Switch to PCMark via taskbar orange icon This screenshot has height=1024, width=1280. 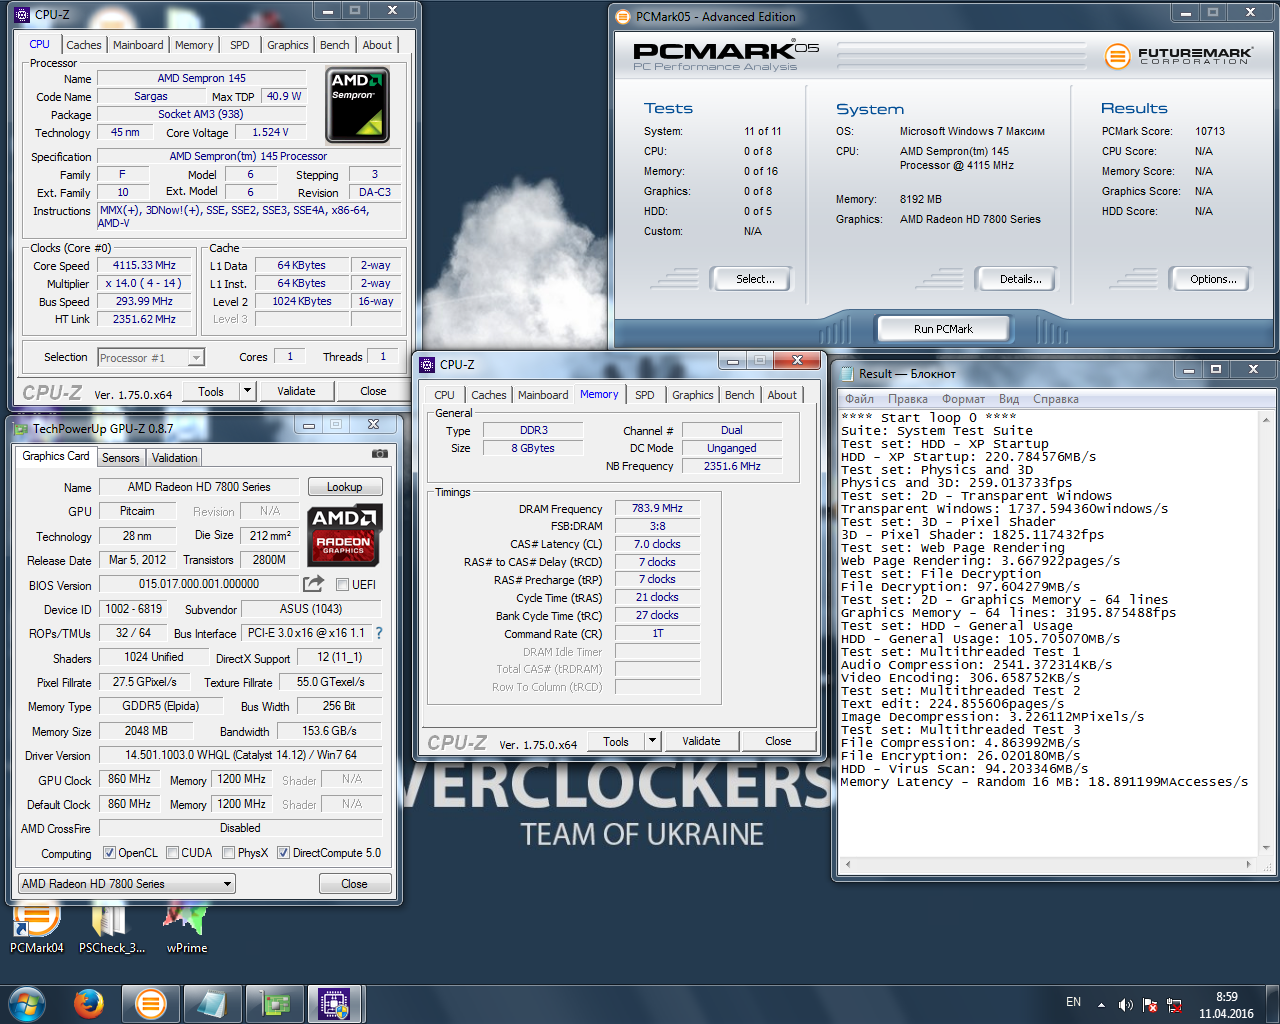(151, 1004)
